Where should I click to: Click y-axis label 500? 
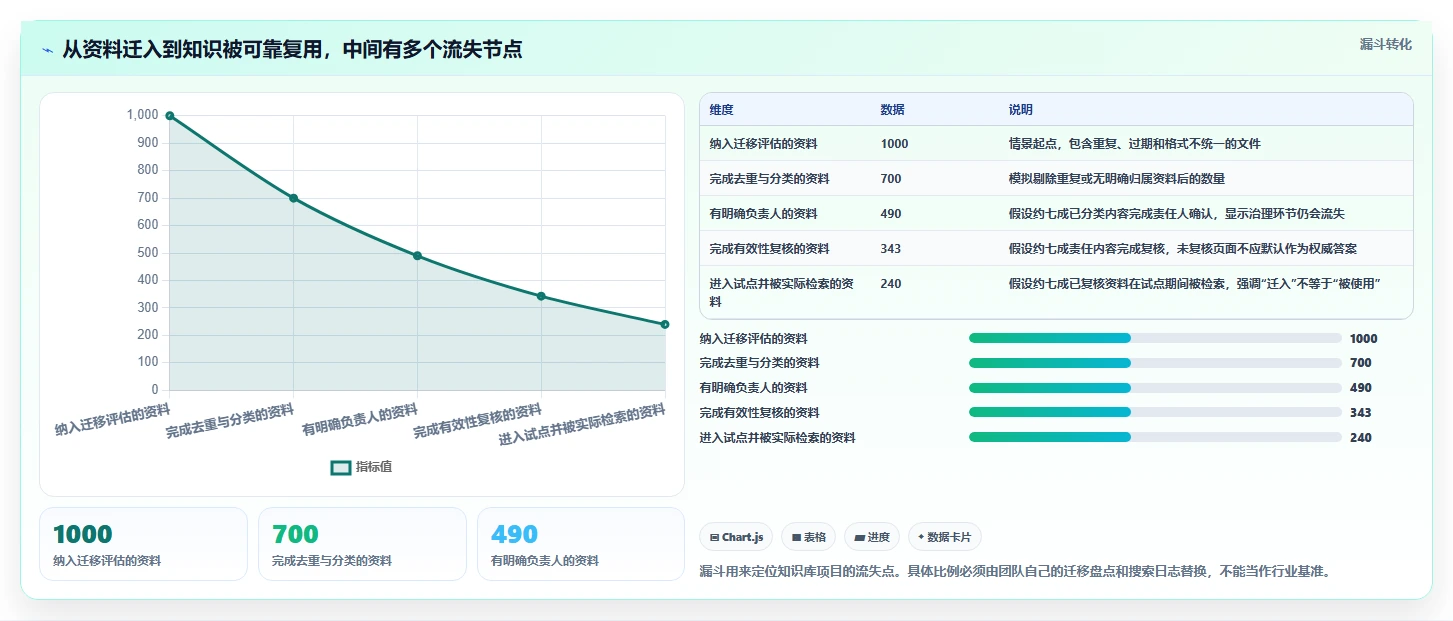coord(148,252)
